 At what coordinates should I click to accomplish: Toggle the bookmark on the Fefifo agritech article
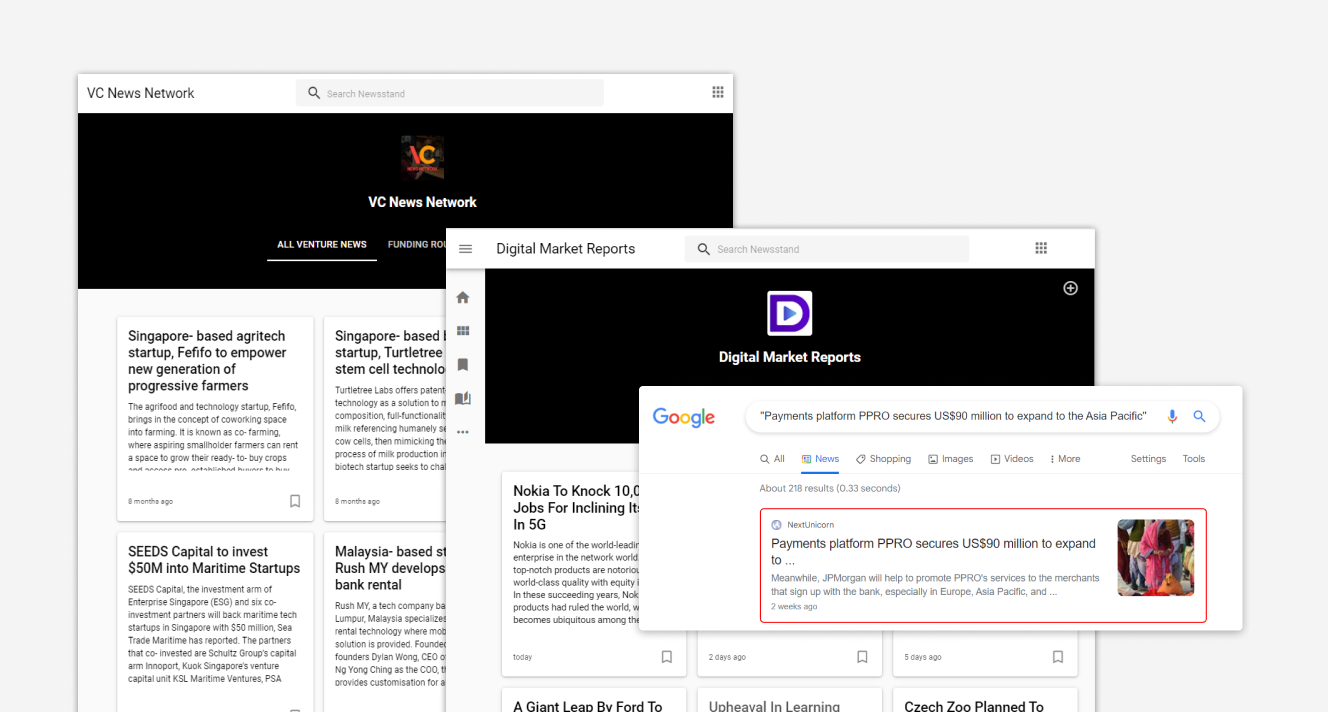click(x=294, y=500)
